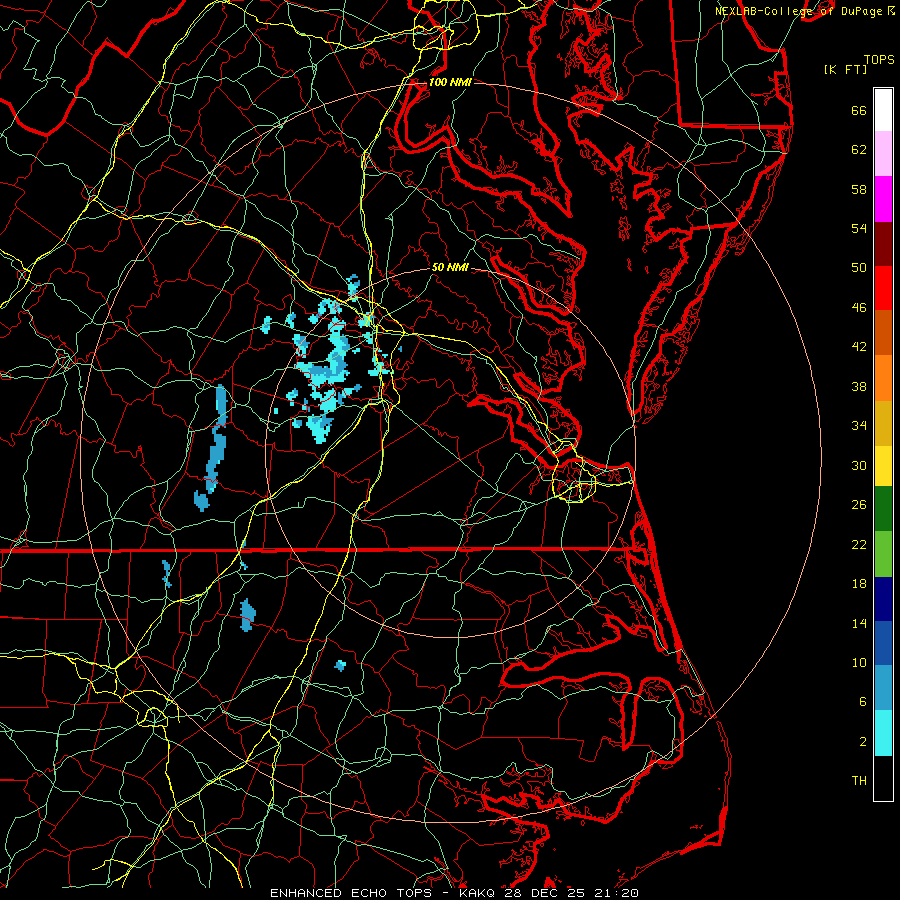Click the 'TH' legend label

click(x=859, y=781)
